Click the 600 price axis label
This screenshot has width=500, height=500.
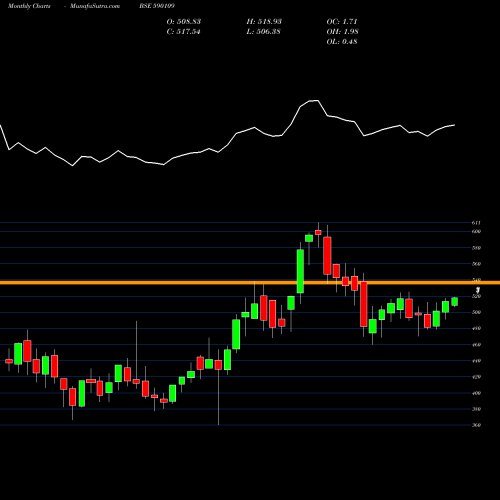(476, 231)
